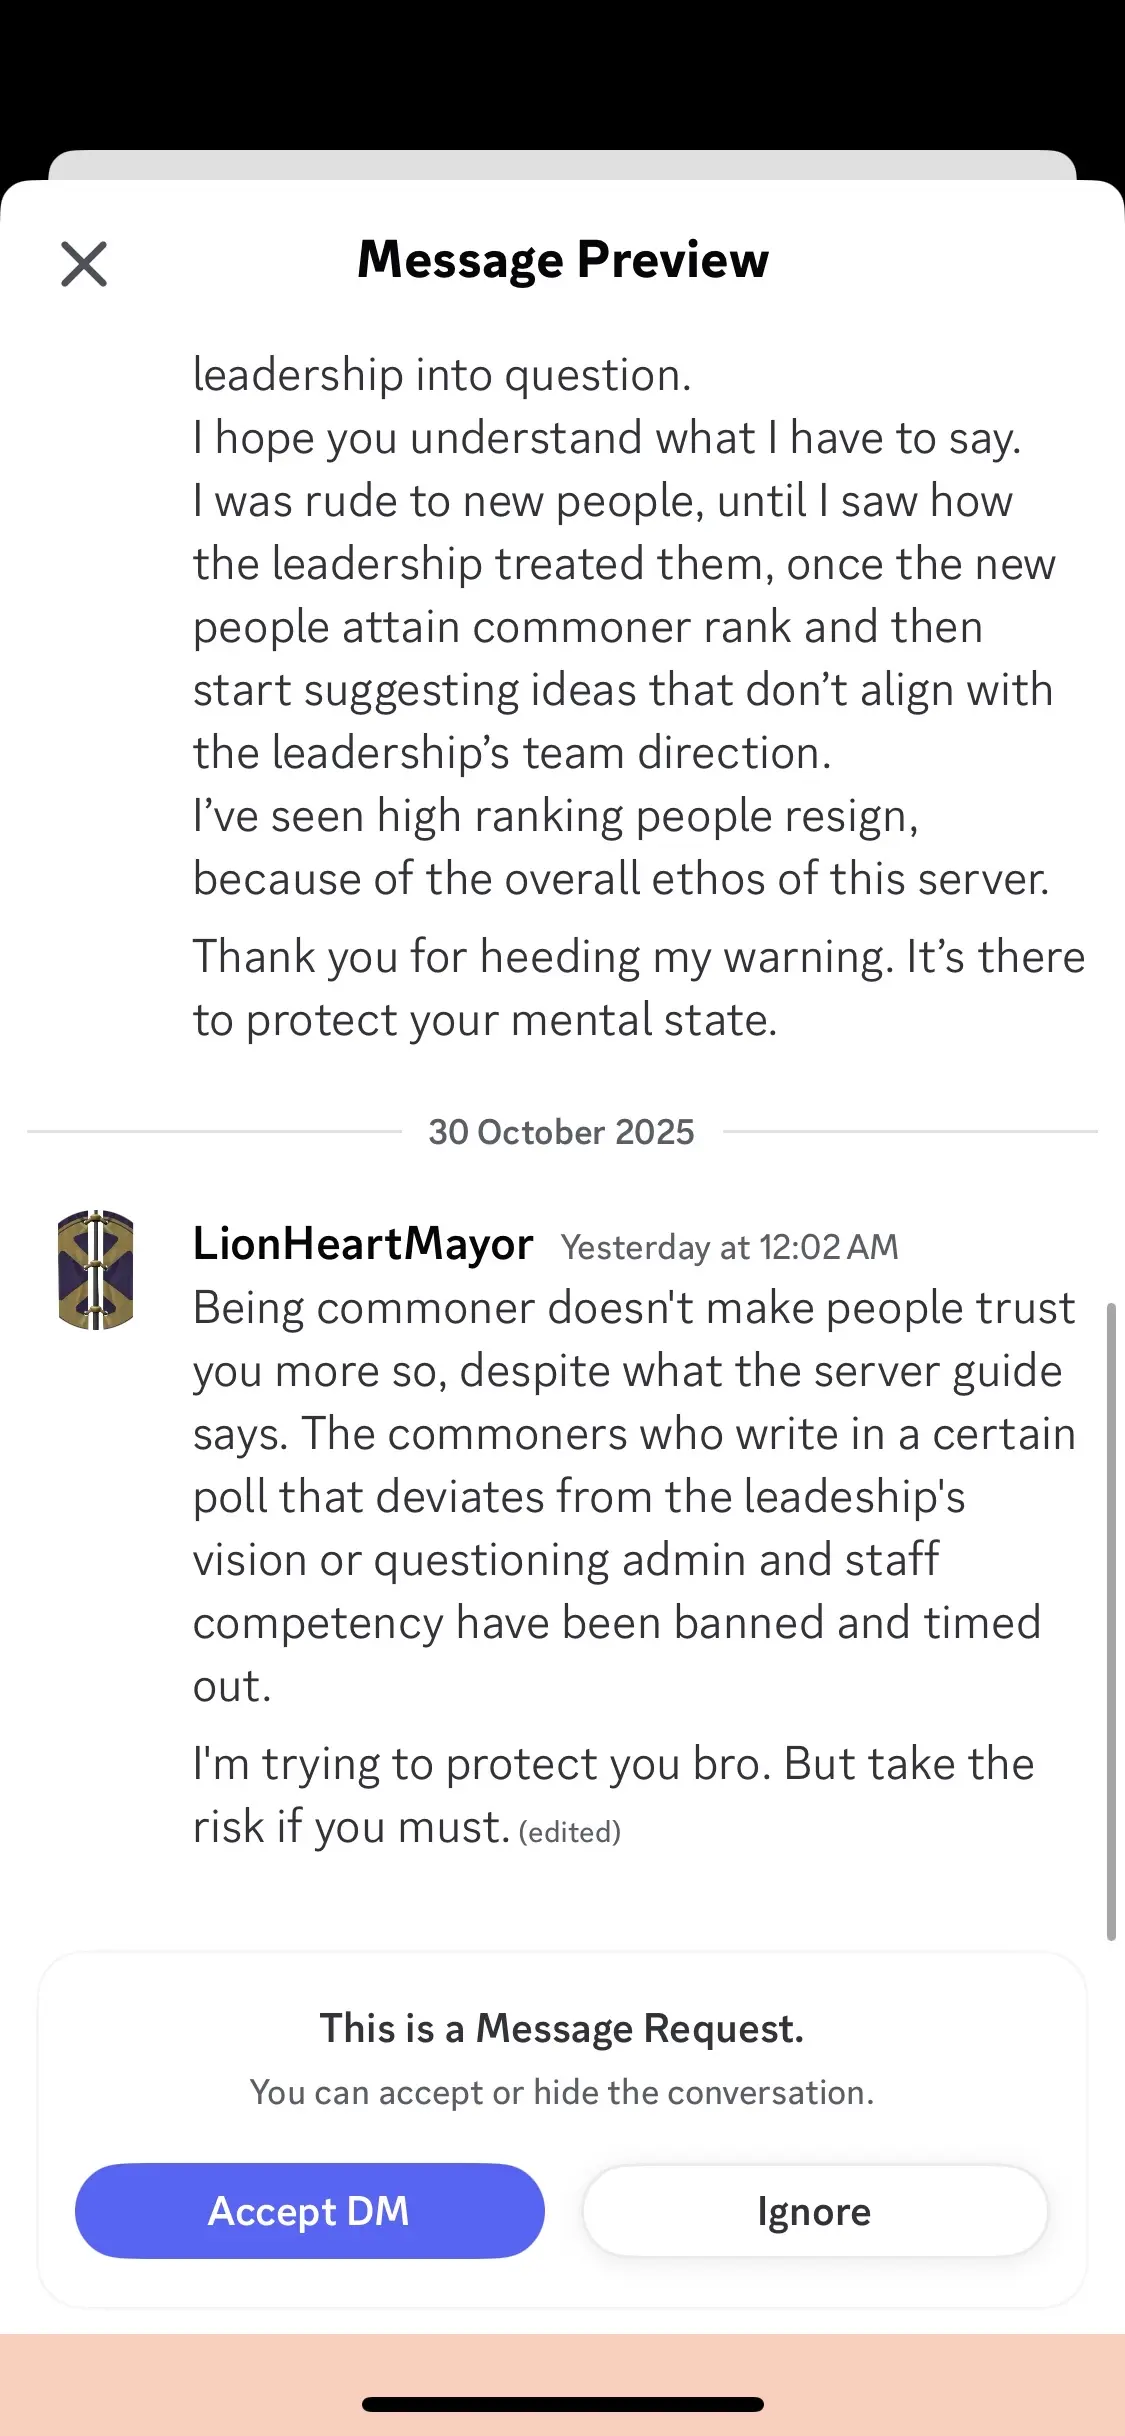Tap 'I hope you understand what I have to say'

(x=607, y=438)
